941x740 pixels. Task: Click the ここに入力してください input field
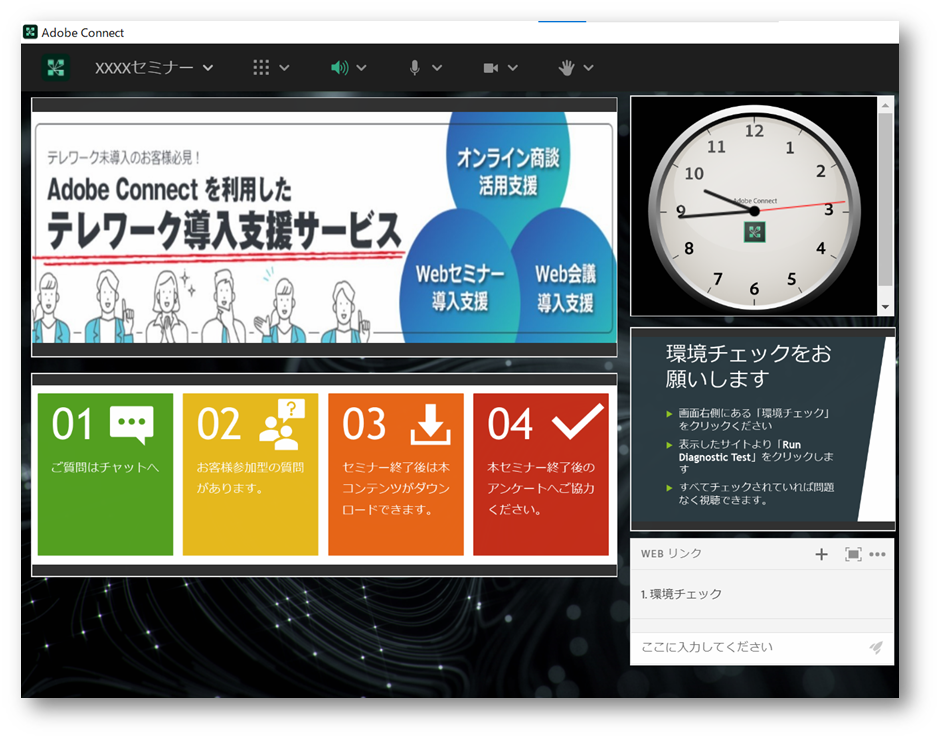(750, 647)
